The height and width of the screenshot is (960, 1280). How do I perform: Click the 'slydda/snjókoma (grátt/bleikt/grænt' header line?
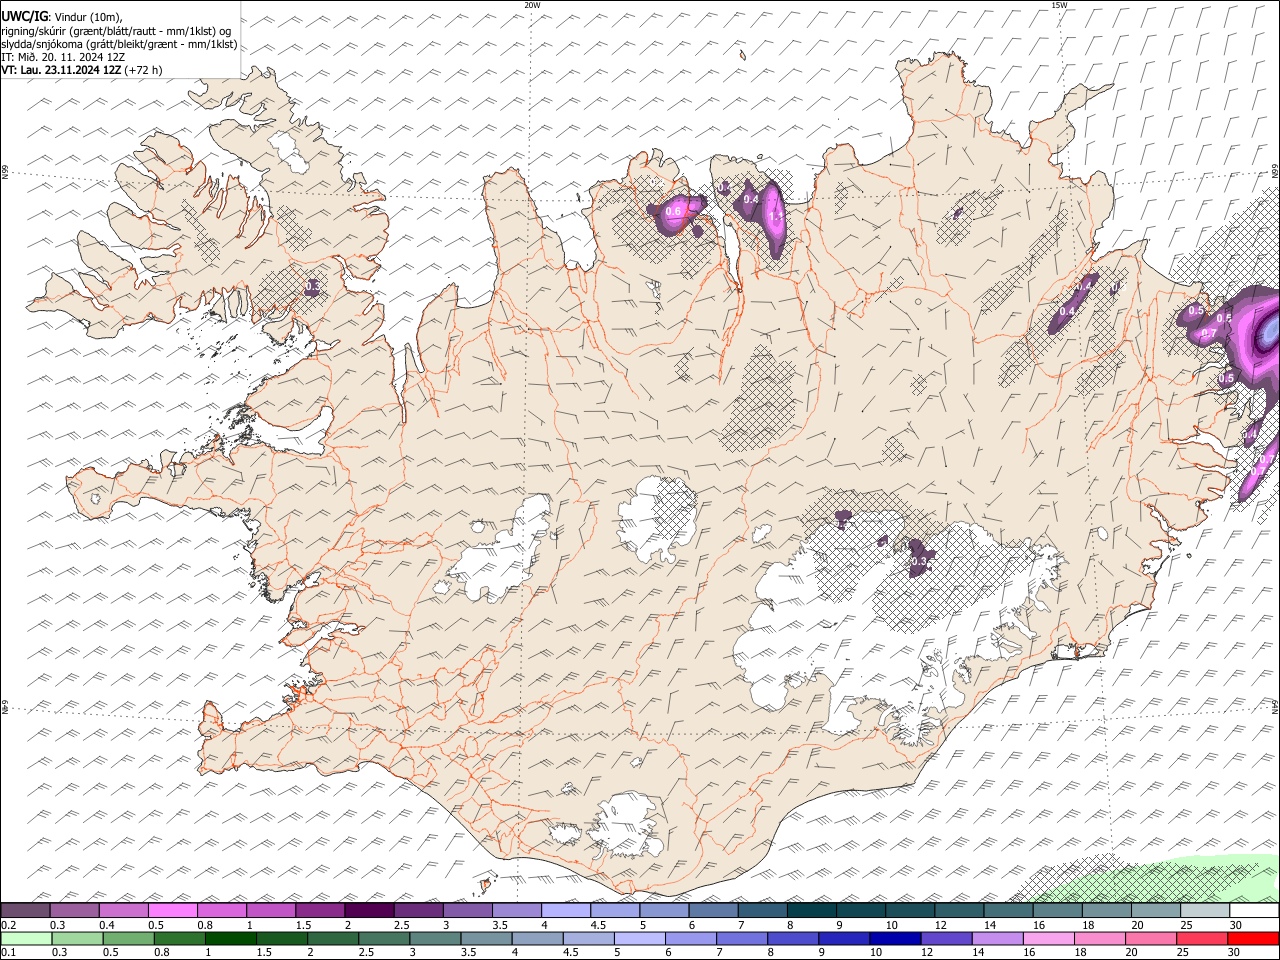pos(119,44)
